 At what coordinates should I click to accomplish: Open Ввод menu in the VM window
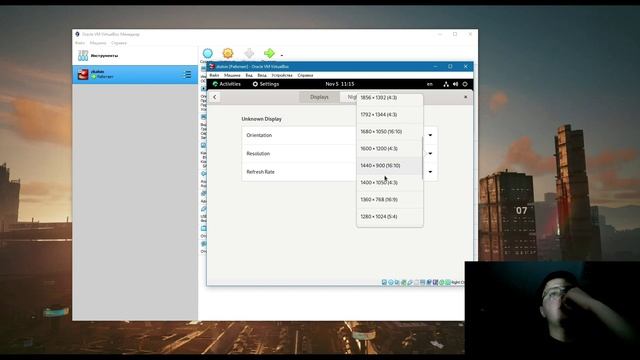[x=262, y=76]
